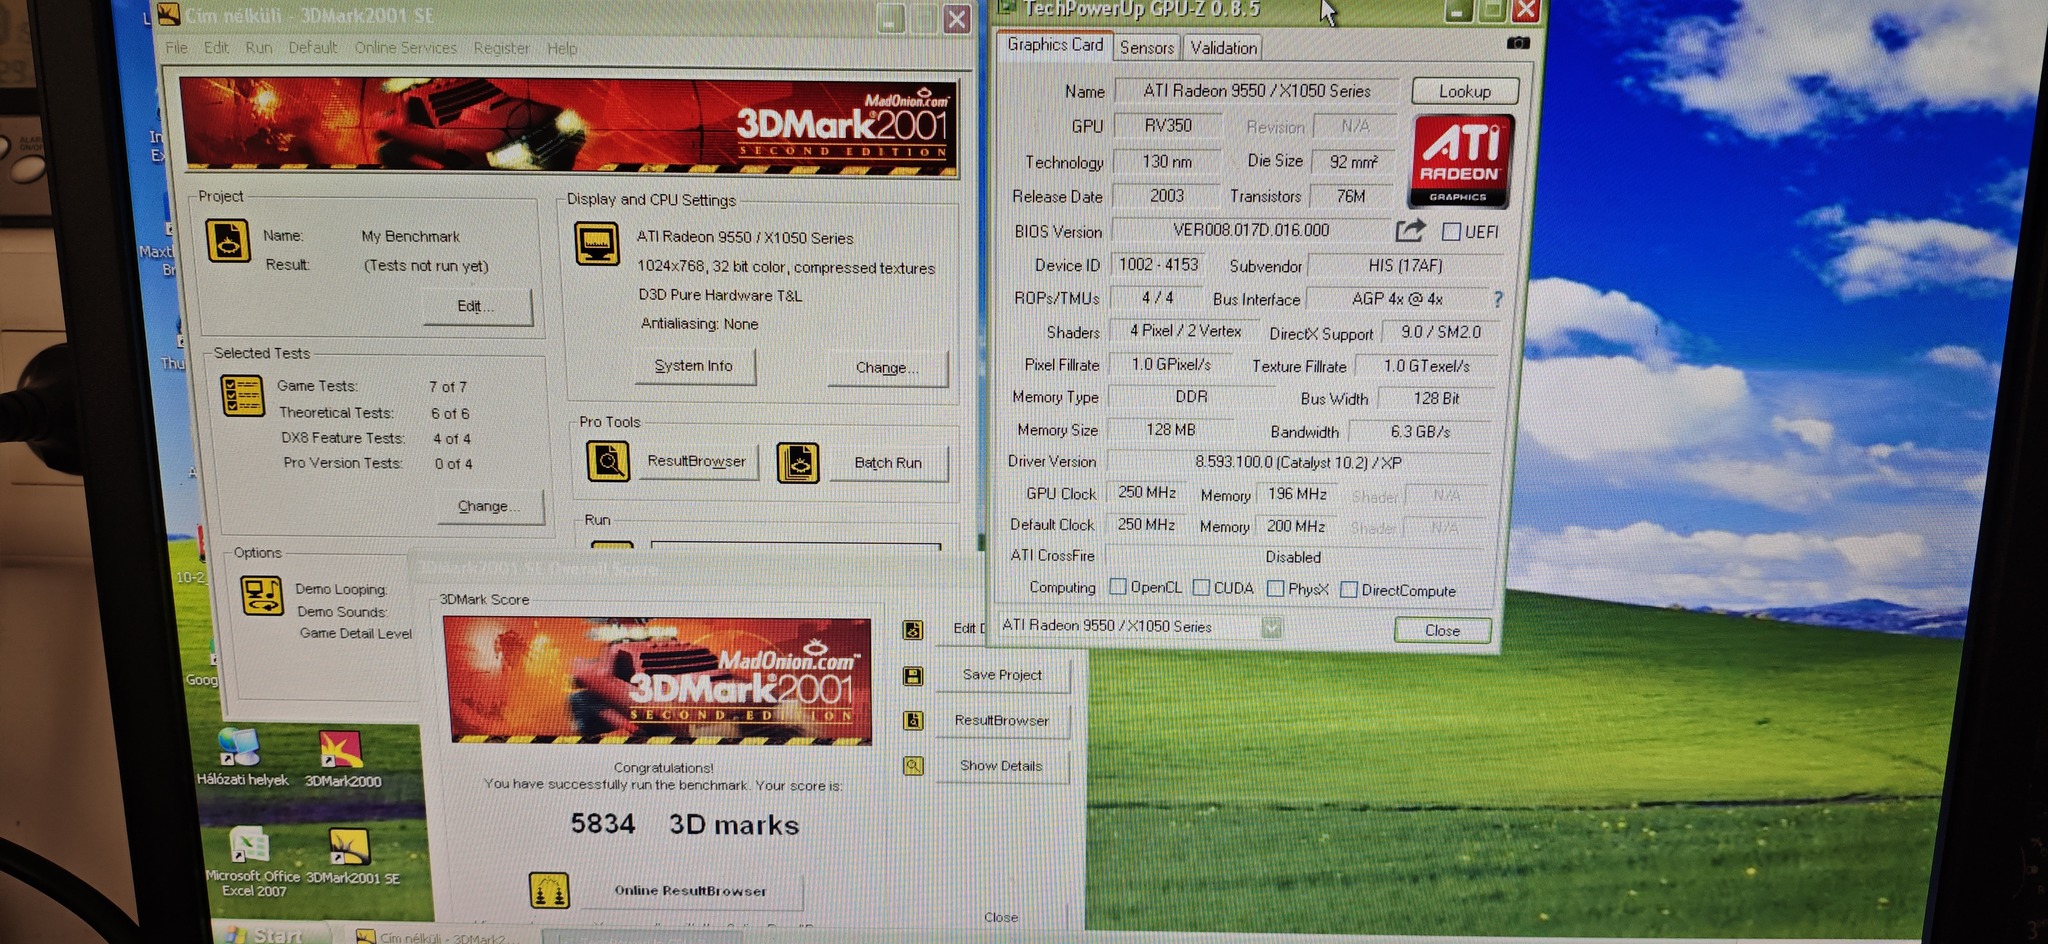Click the BIOS Version field VER008.017D.016.000

[x=1251, y=230]
